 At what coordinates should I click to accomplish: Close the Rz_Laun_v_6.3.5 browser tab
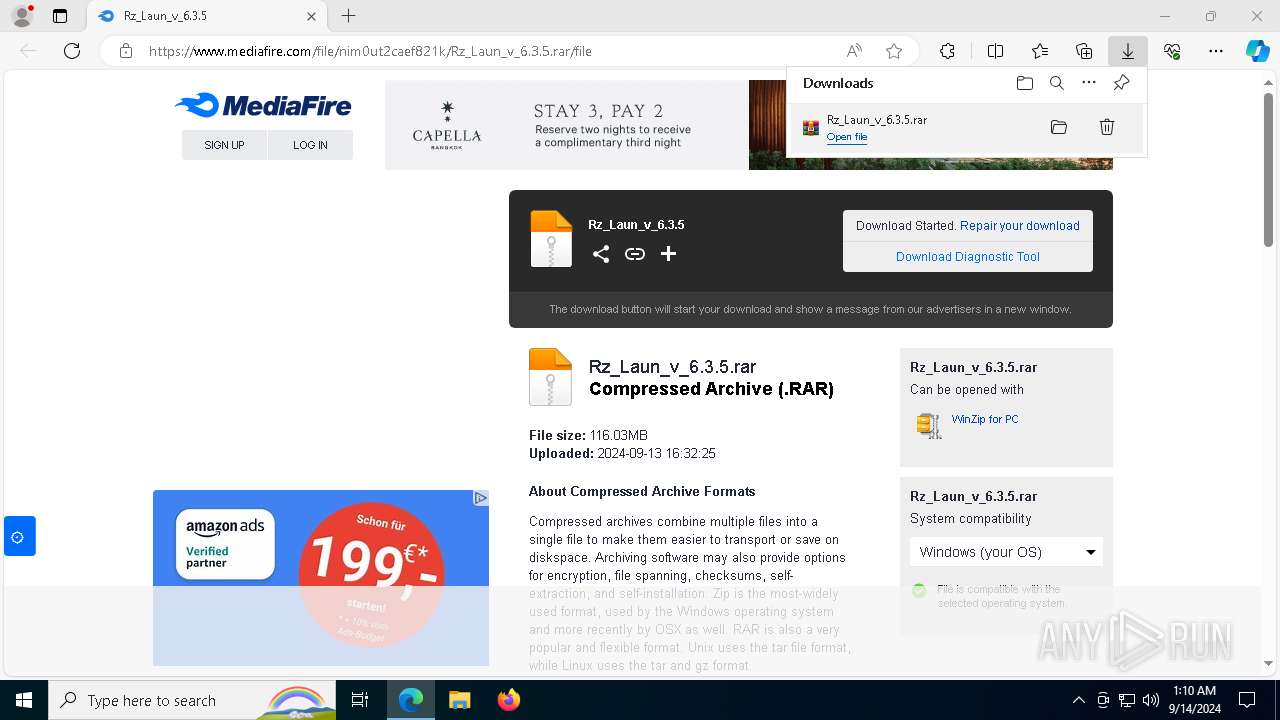[311, 16]
